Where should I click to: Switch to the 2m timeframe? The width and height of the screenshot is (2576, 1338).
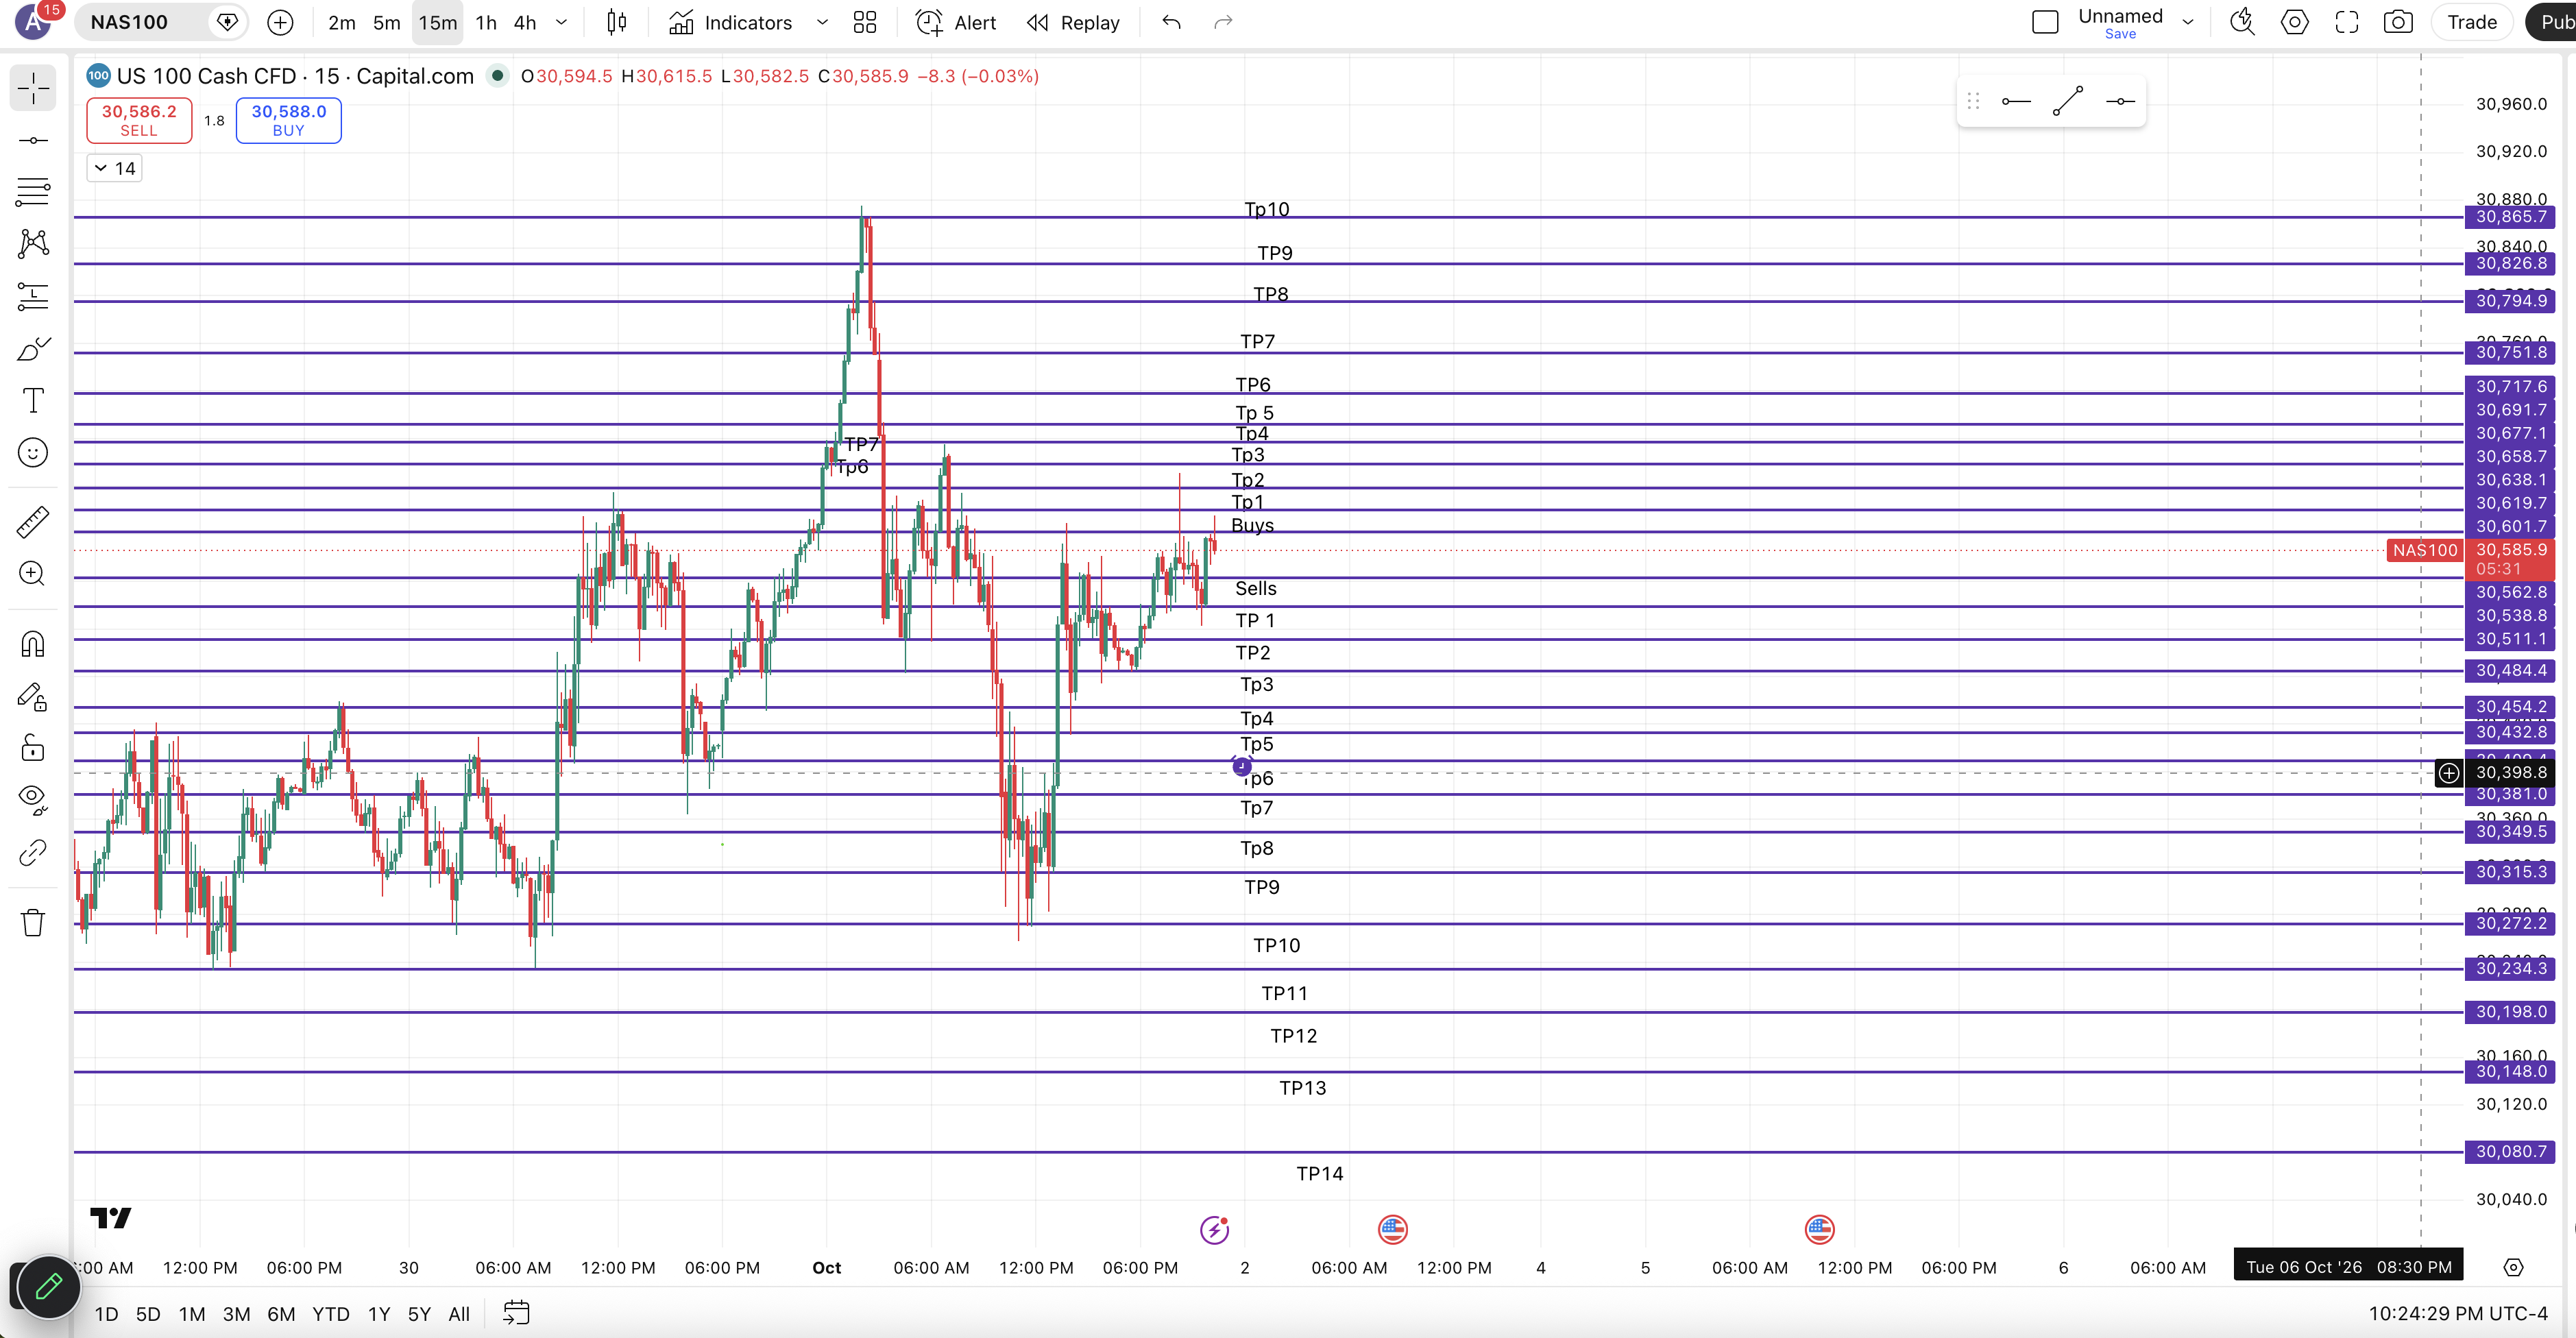tap(341, 22)
